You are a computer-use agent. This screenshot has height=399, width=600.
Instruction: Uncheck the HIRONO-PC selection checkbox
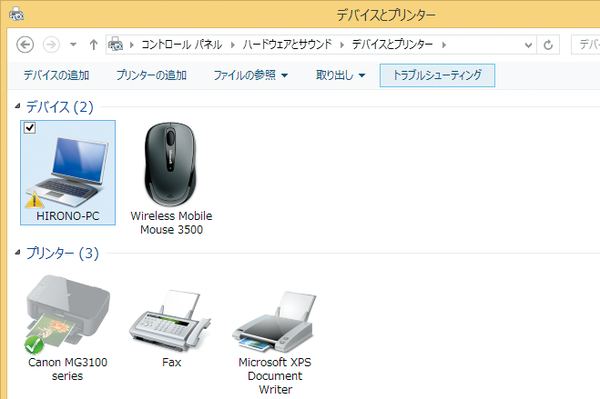click(x=30, y=128)
